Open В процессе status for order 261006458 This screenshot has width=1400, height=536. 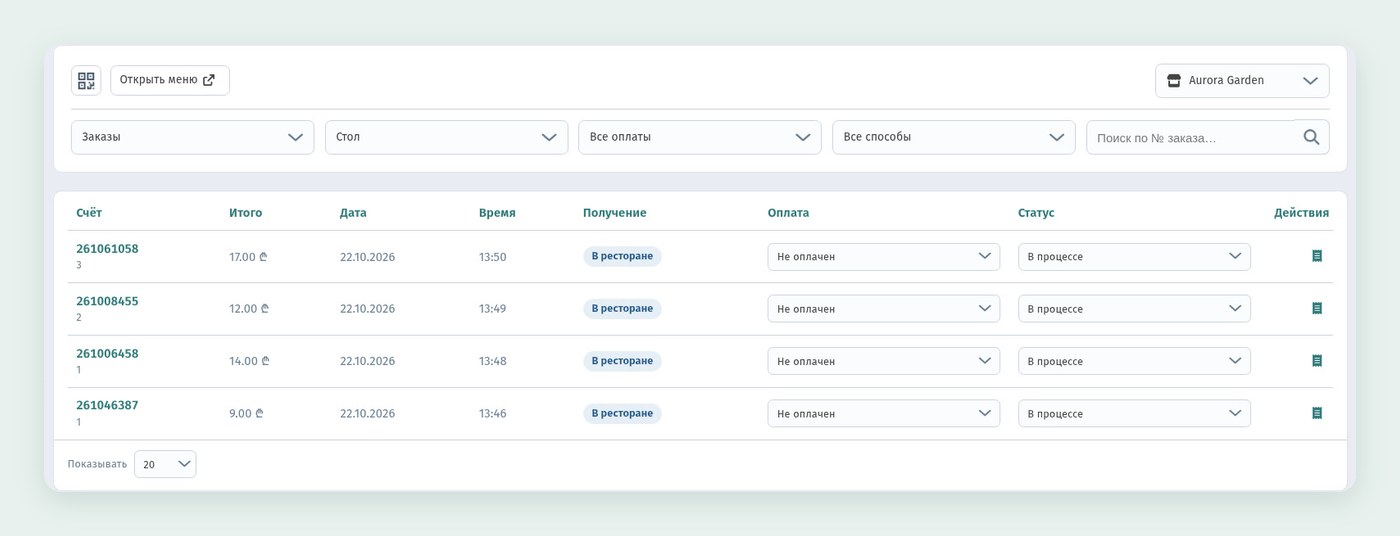click(x=1134, y=361)
